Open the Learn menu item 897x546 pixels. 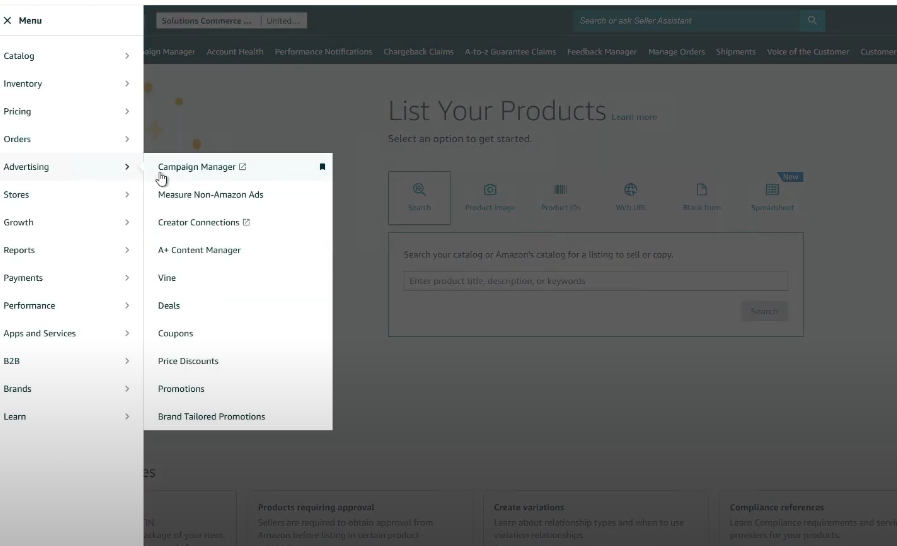tap(72, 417)
